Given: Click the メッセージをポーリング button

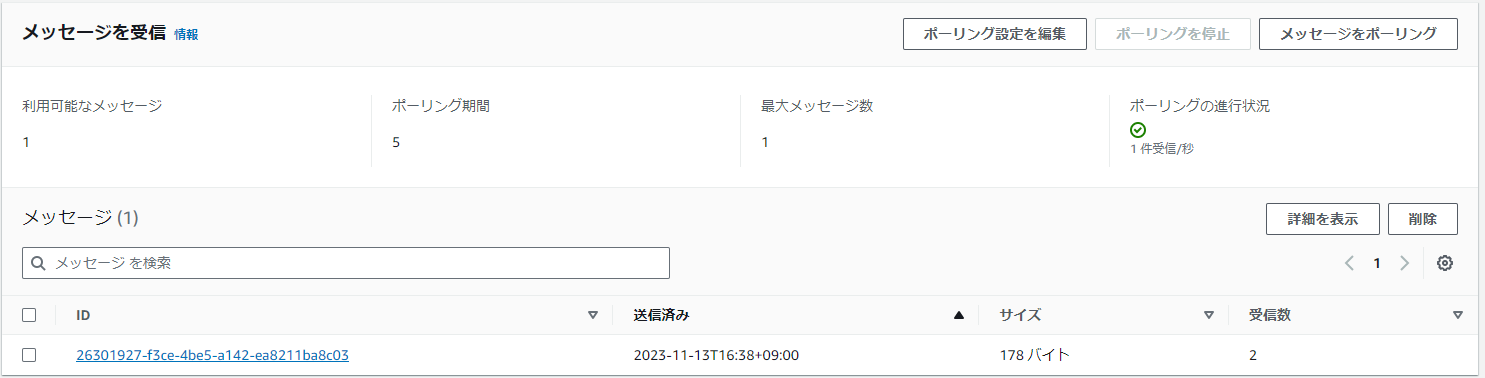Looking at the screenshot, I should point(1358,33).
